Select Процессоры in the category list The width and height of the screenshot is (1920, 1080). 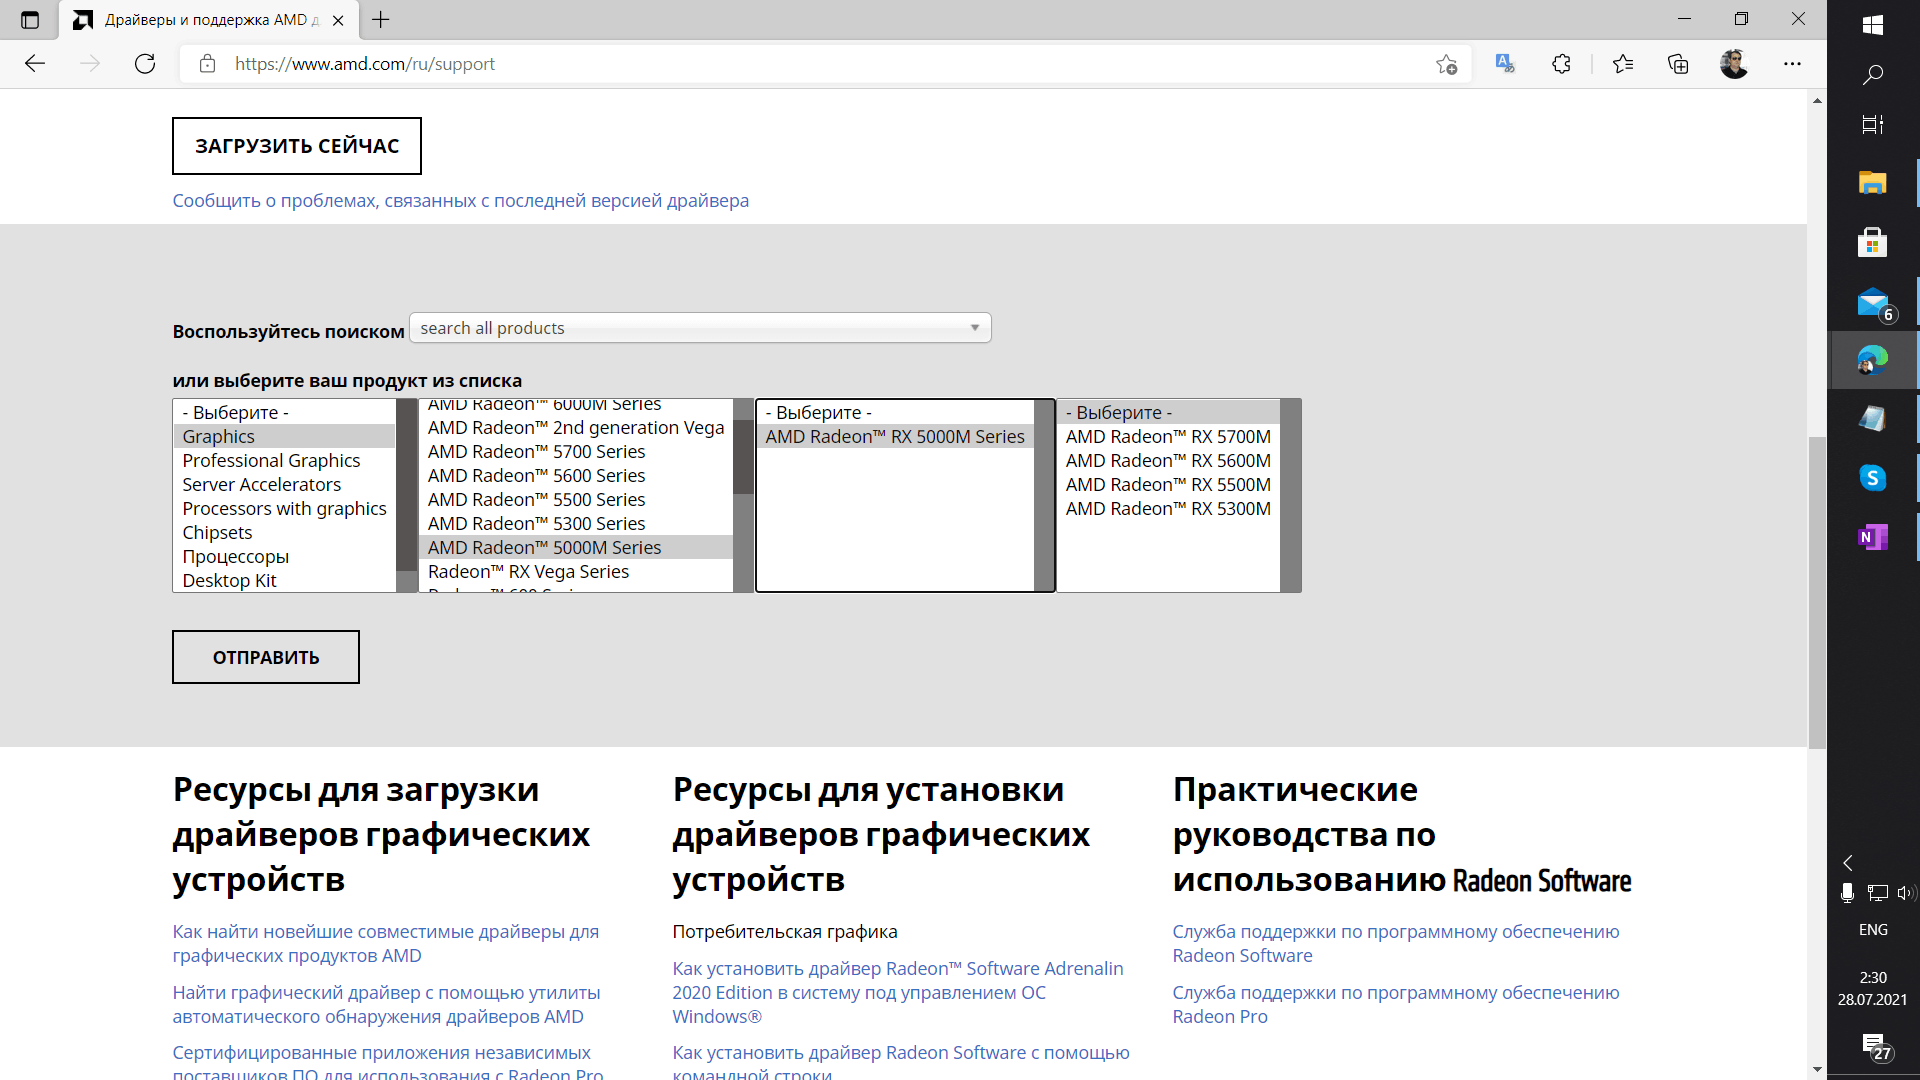[285, 556]
